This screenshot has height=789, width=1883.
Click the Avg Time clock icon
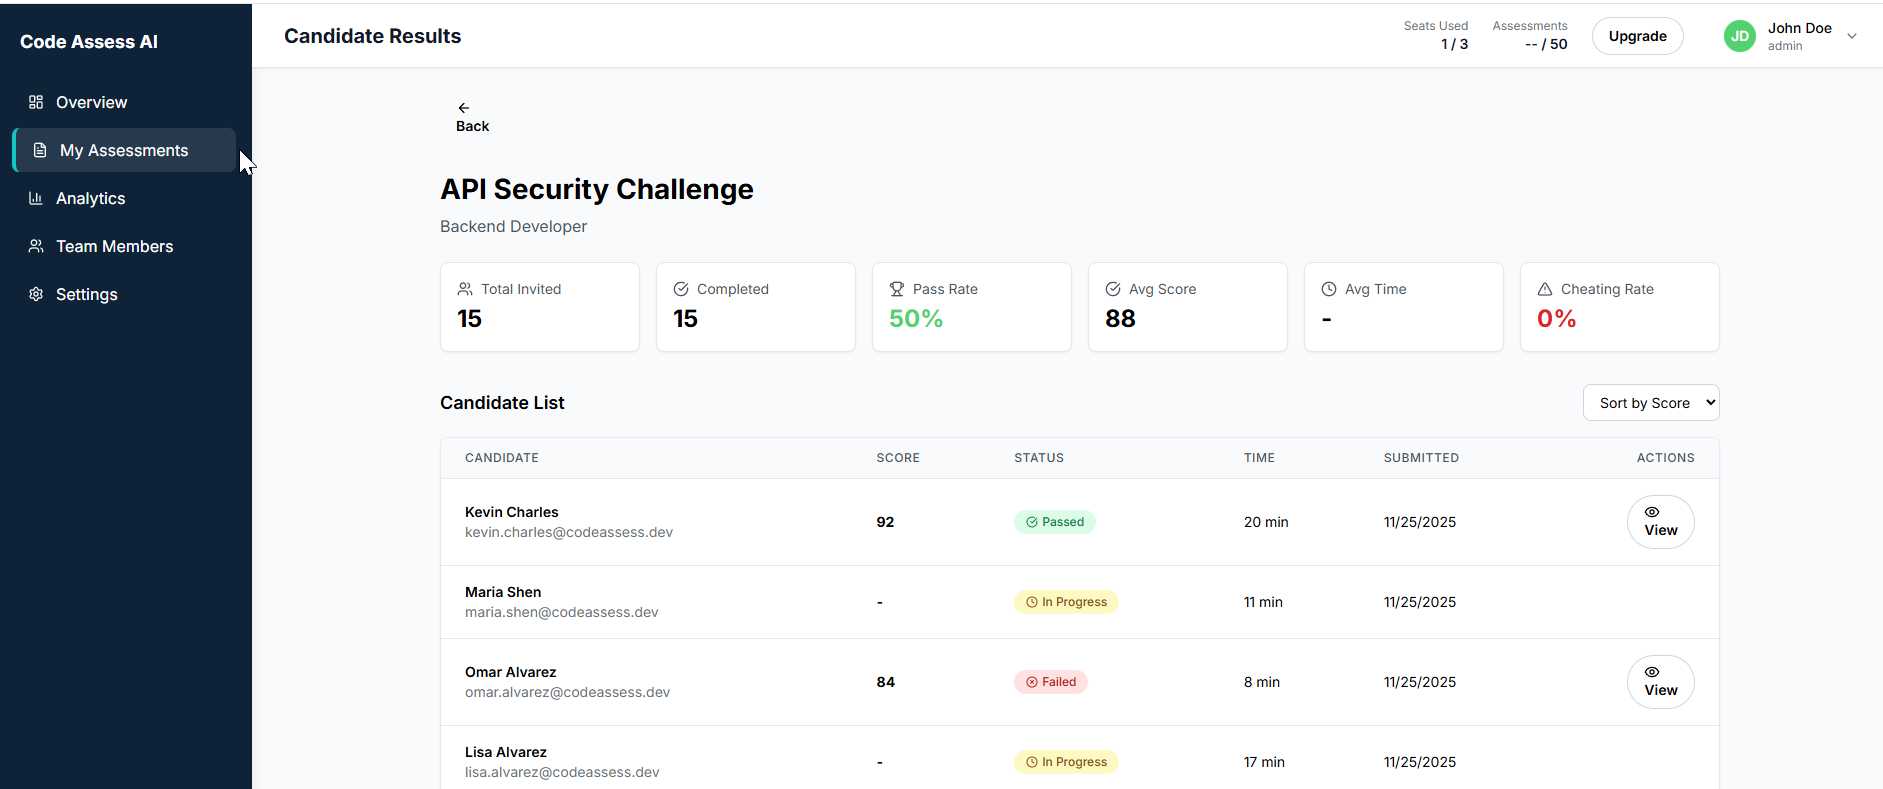pyautogui.click(x=1329, y=289)
